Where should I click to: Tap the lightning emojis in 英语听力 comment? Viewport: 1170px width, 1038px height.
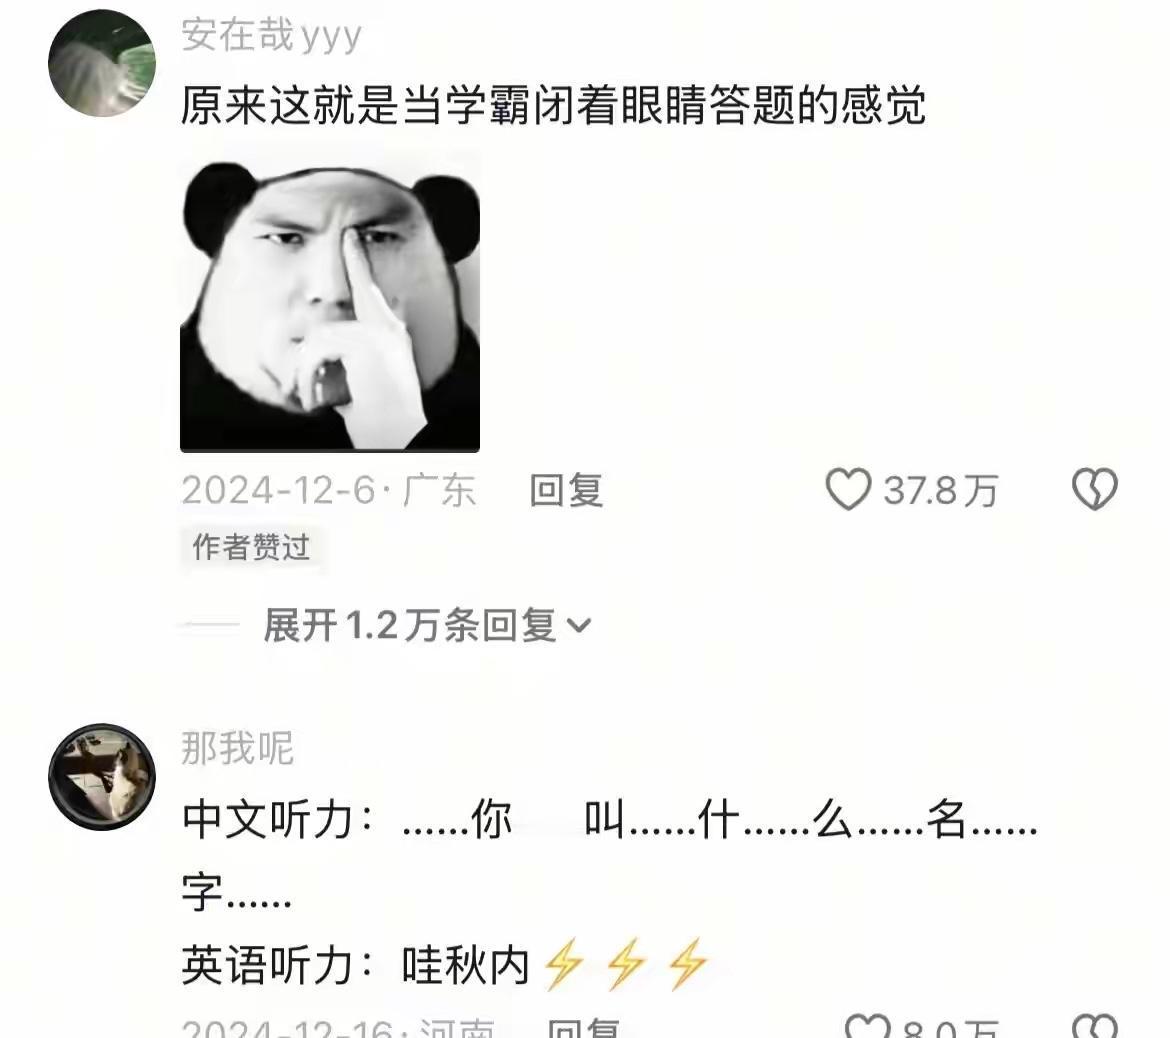pyautogui.click(x=625, y=963)
